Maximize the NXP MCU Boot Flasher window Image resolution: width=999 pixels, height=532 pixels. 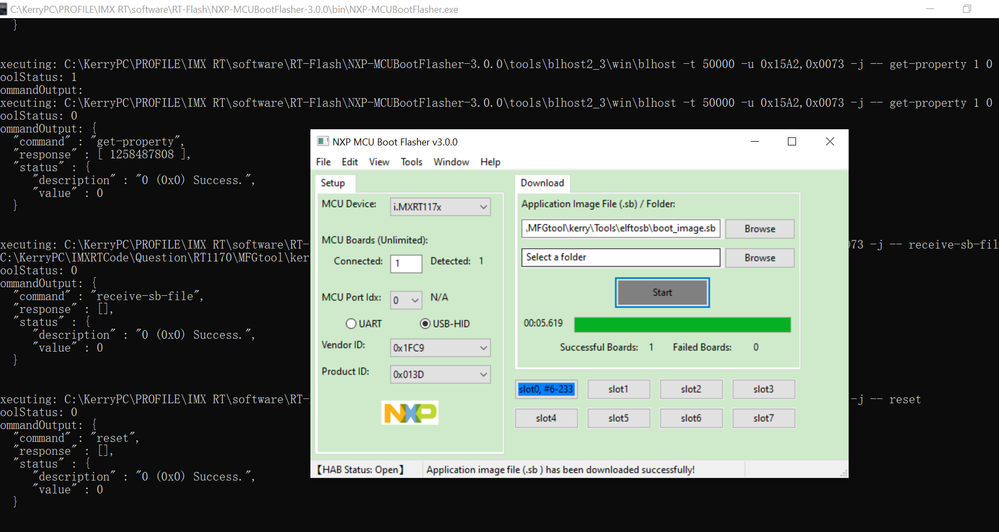coord(792,141)
